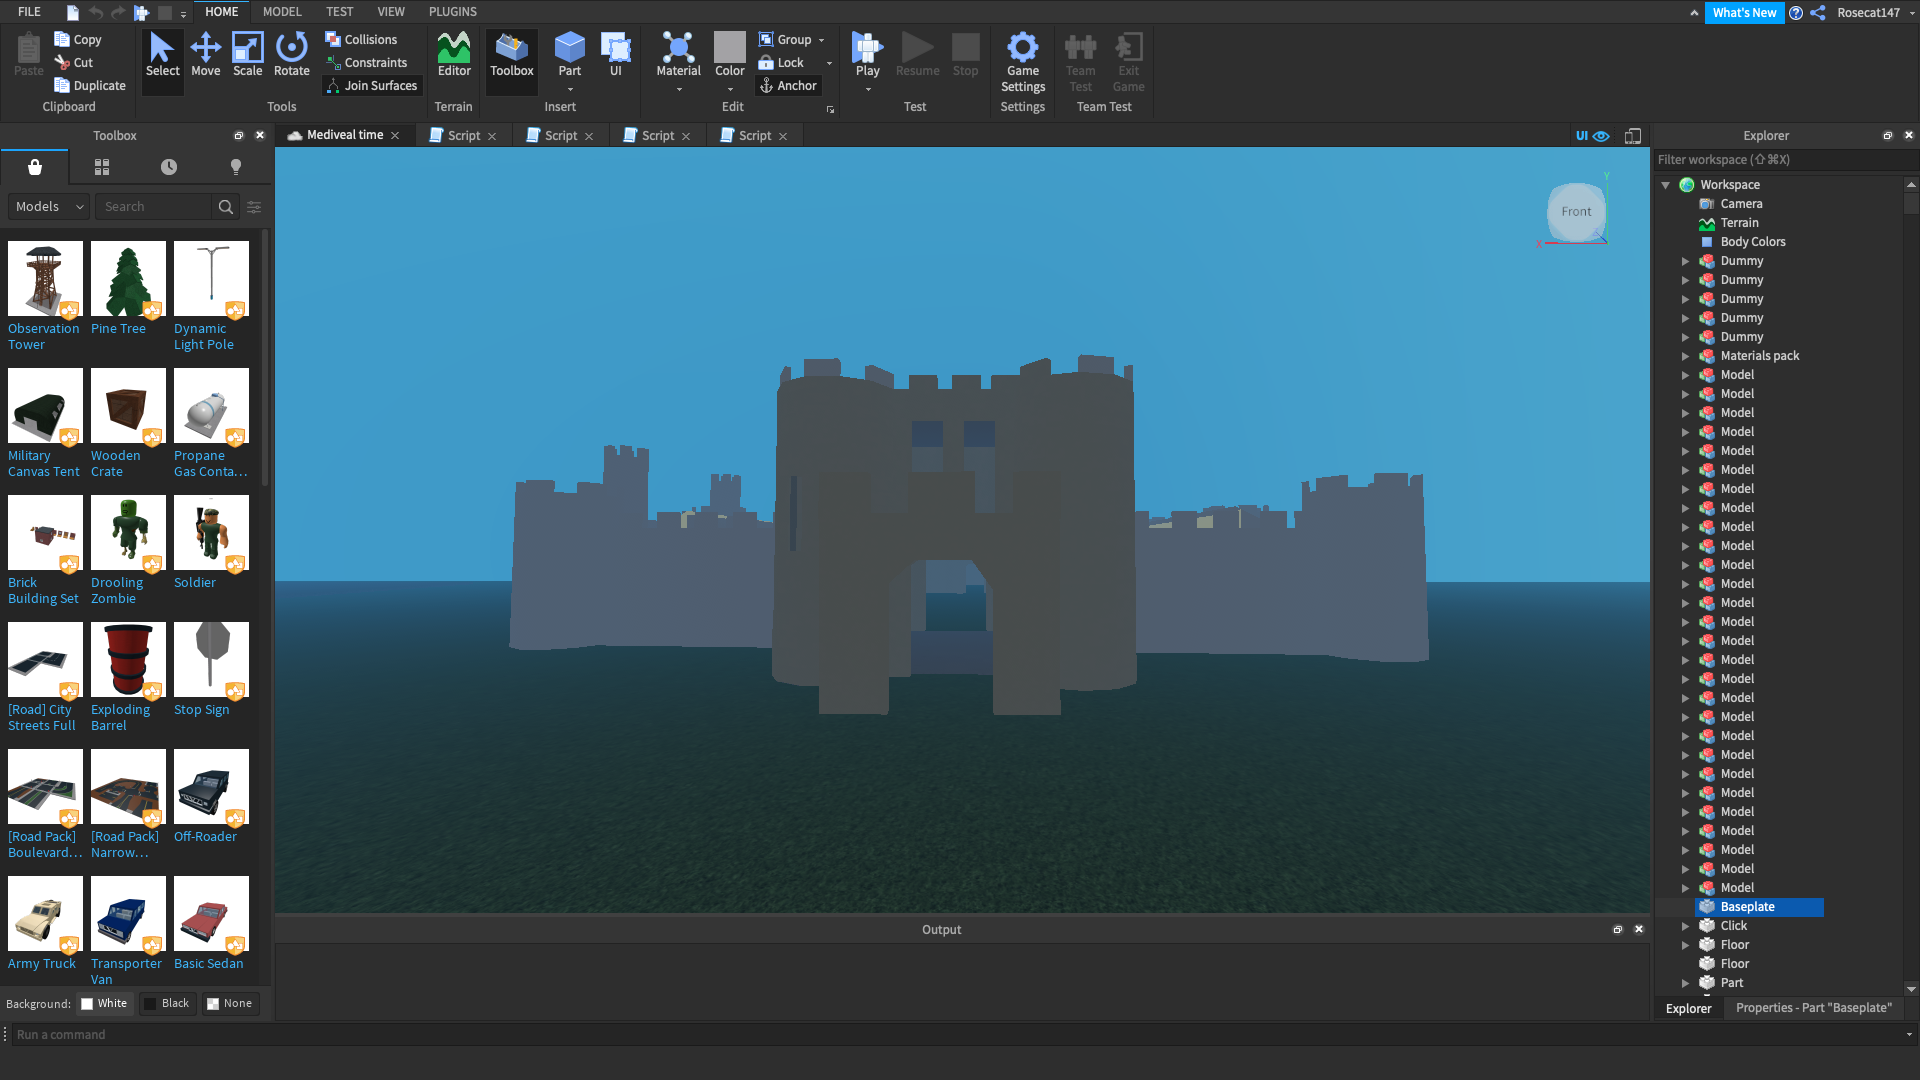Collapse the Workspace tree node
The height and width of the screenshot is (1080, 1920).
click(1666, 185)
